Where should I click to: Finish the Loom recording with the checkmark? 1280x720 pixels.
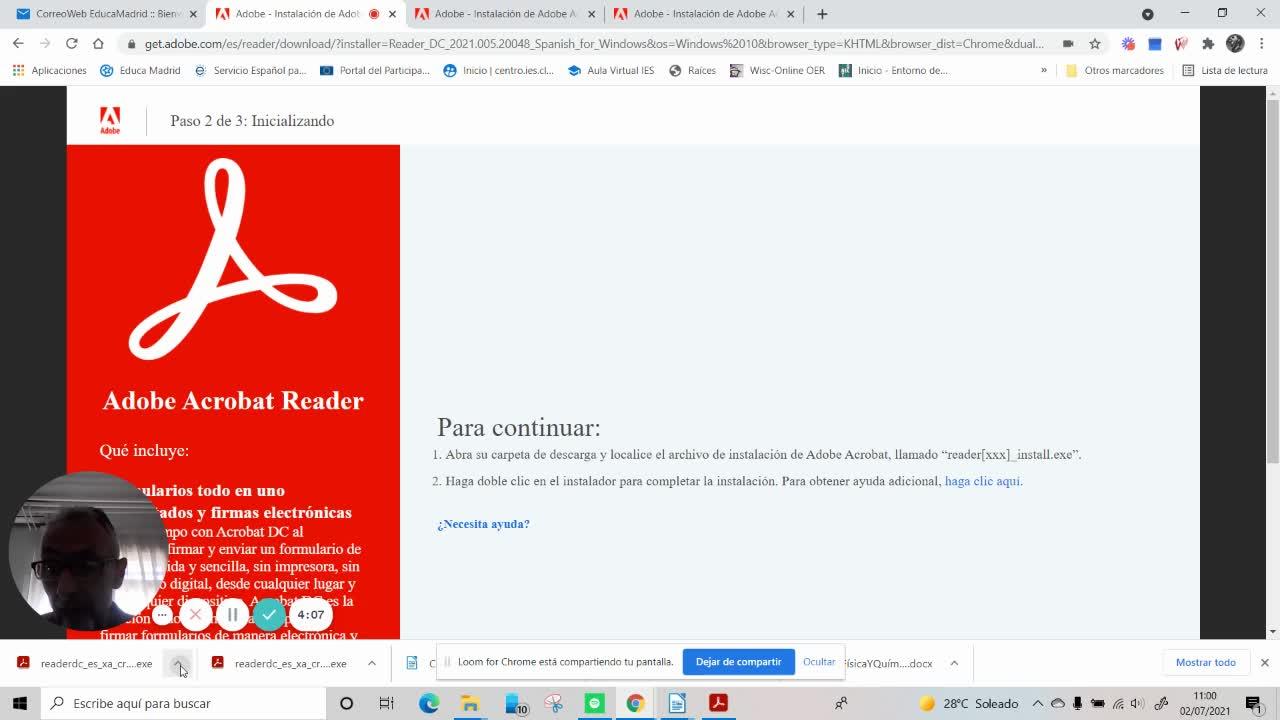(268, 615)
